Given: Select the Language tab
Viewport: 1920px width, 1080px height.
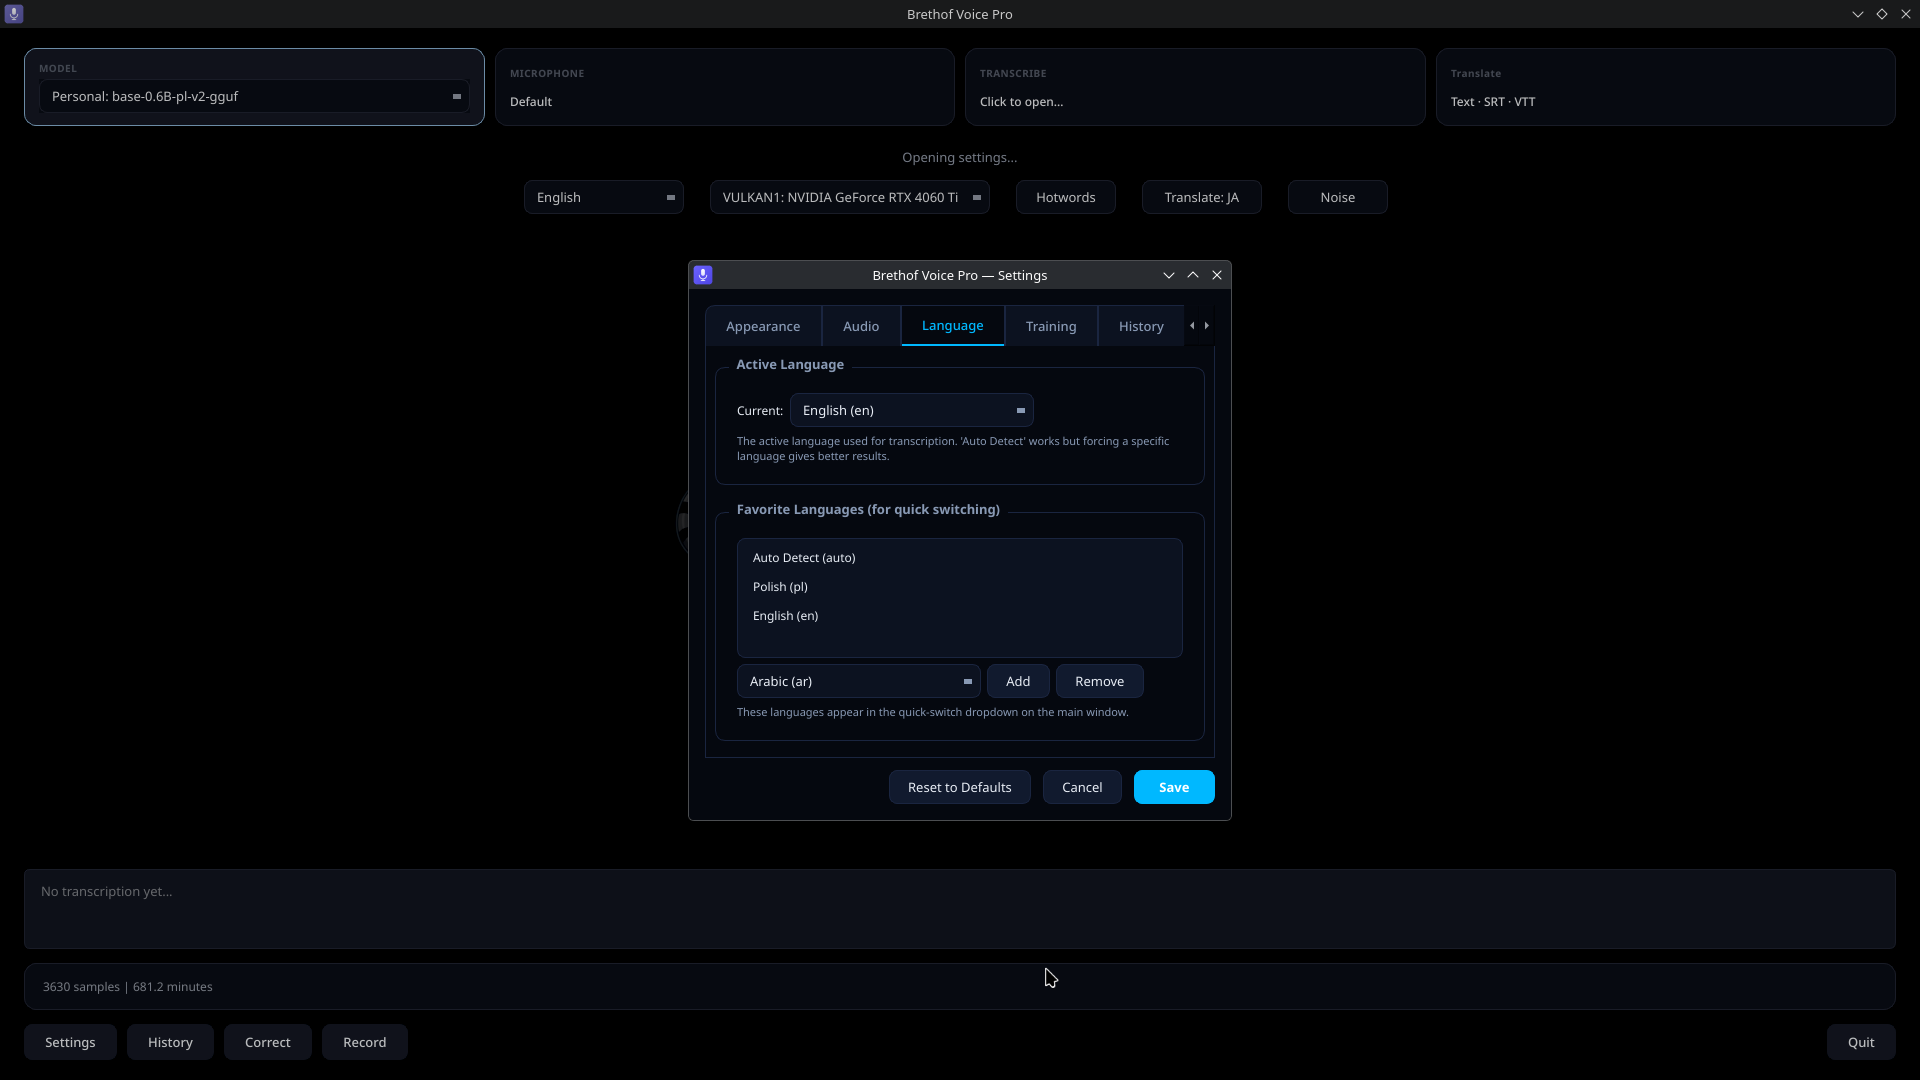Looking at the screenshot, I should 953,326.
